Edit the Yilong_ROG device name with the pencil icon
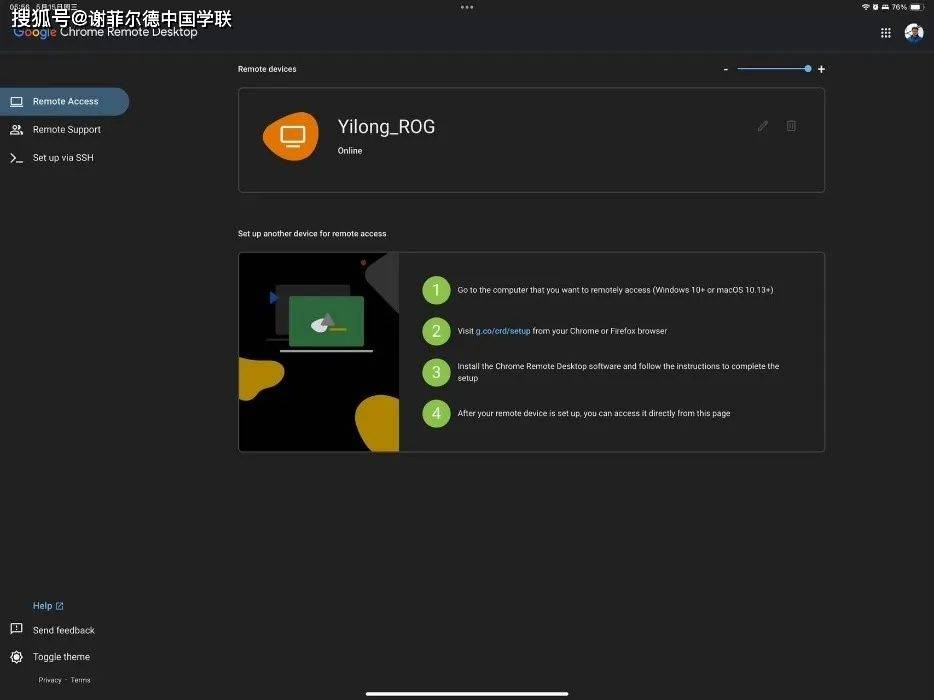The image size is (934, 700). (x=762, y=126)
